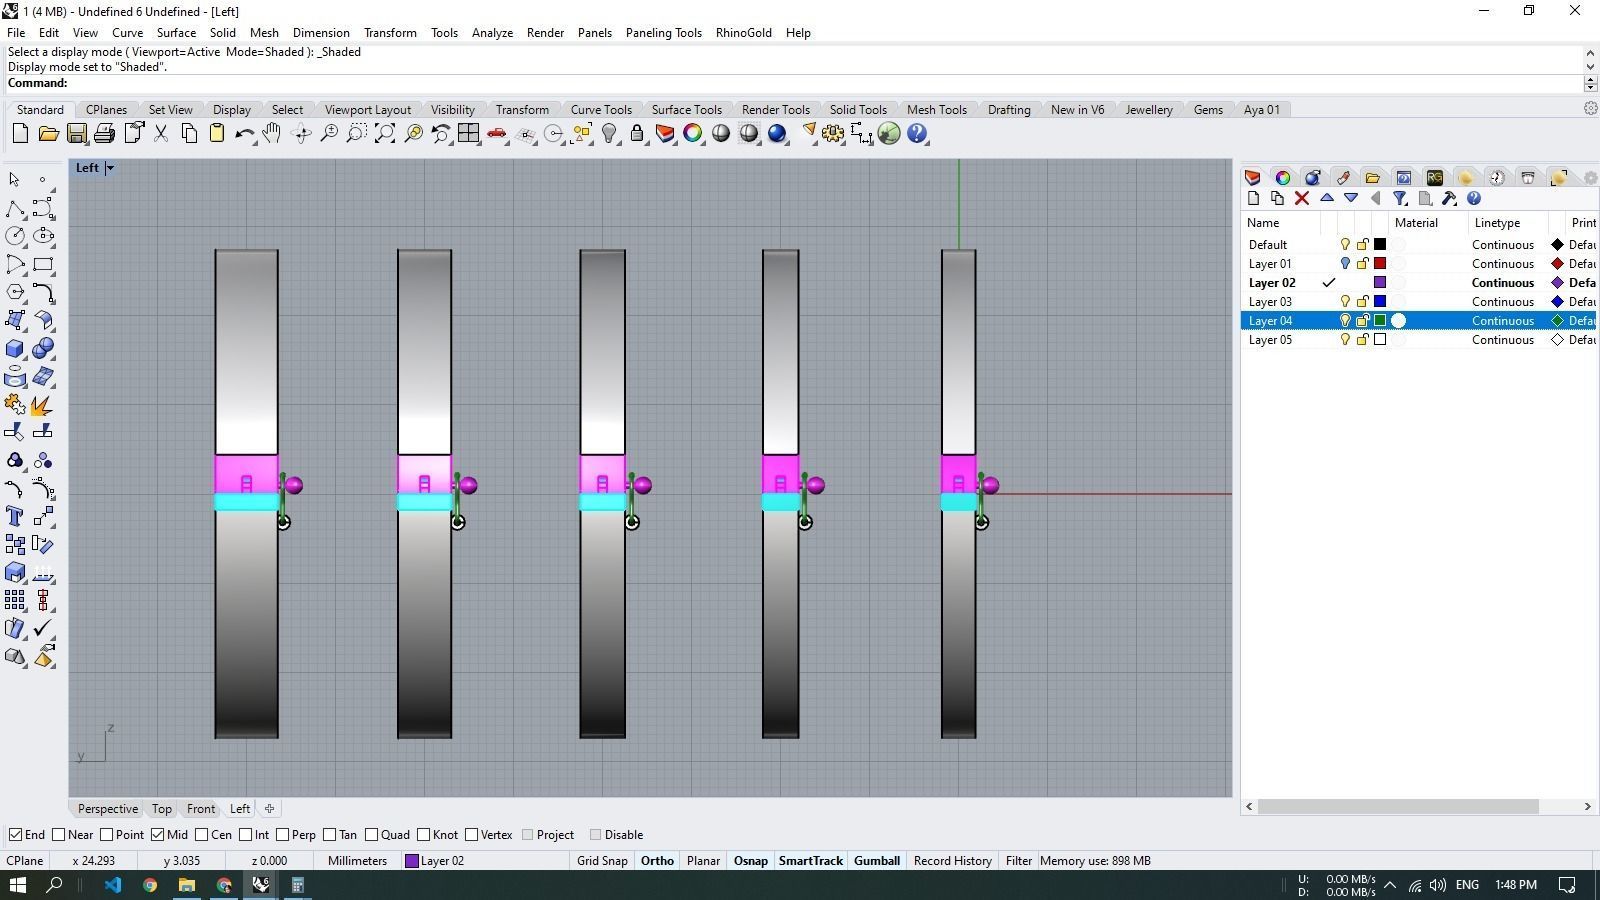This screenshot has width=1600, height=900.
Task: Click the Print icon in Standard toolbar
Action: pos(104,134)
